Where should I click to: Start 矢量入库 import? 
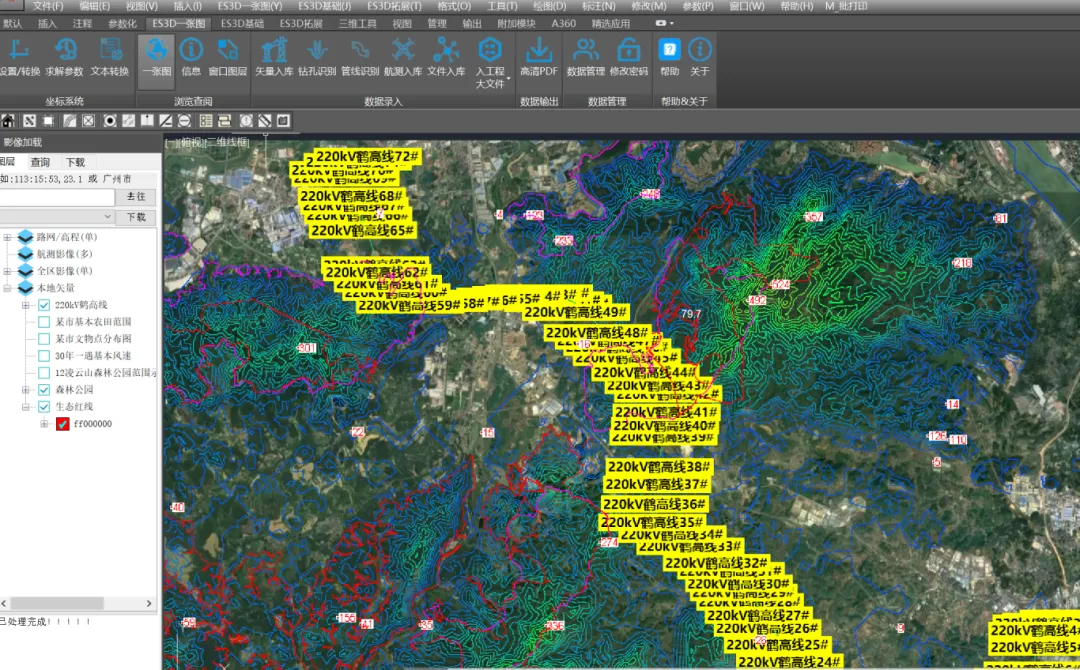tap(274, 56)
